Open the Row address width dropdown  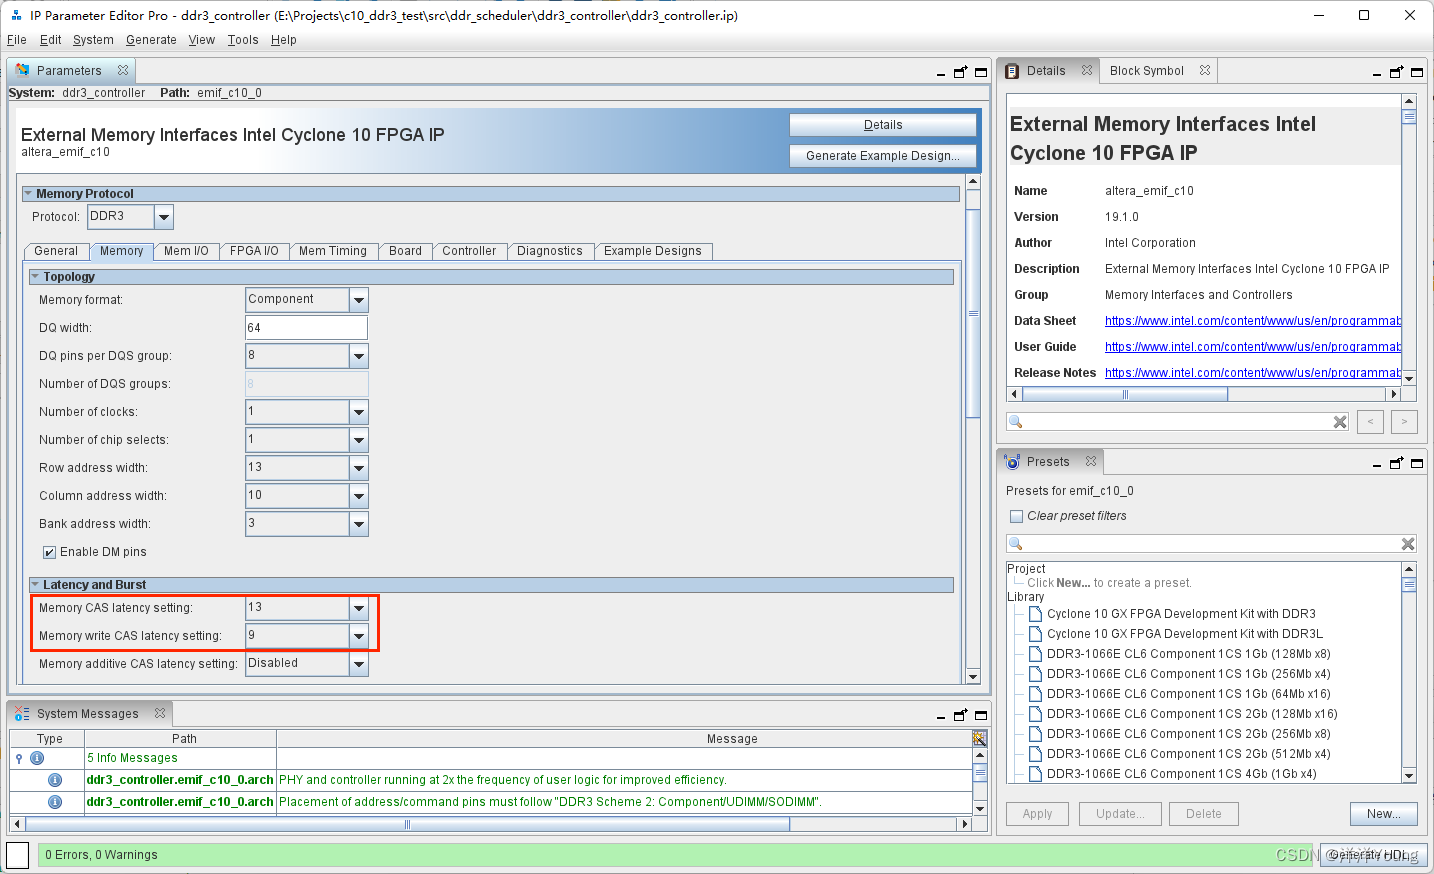[359, 468]
